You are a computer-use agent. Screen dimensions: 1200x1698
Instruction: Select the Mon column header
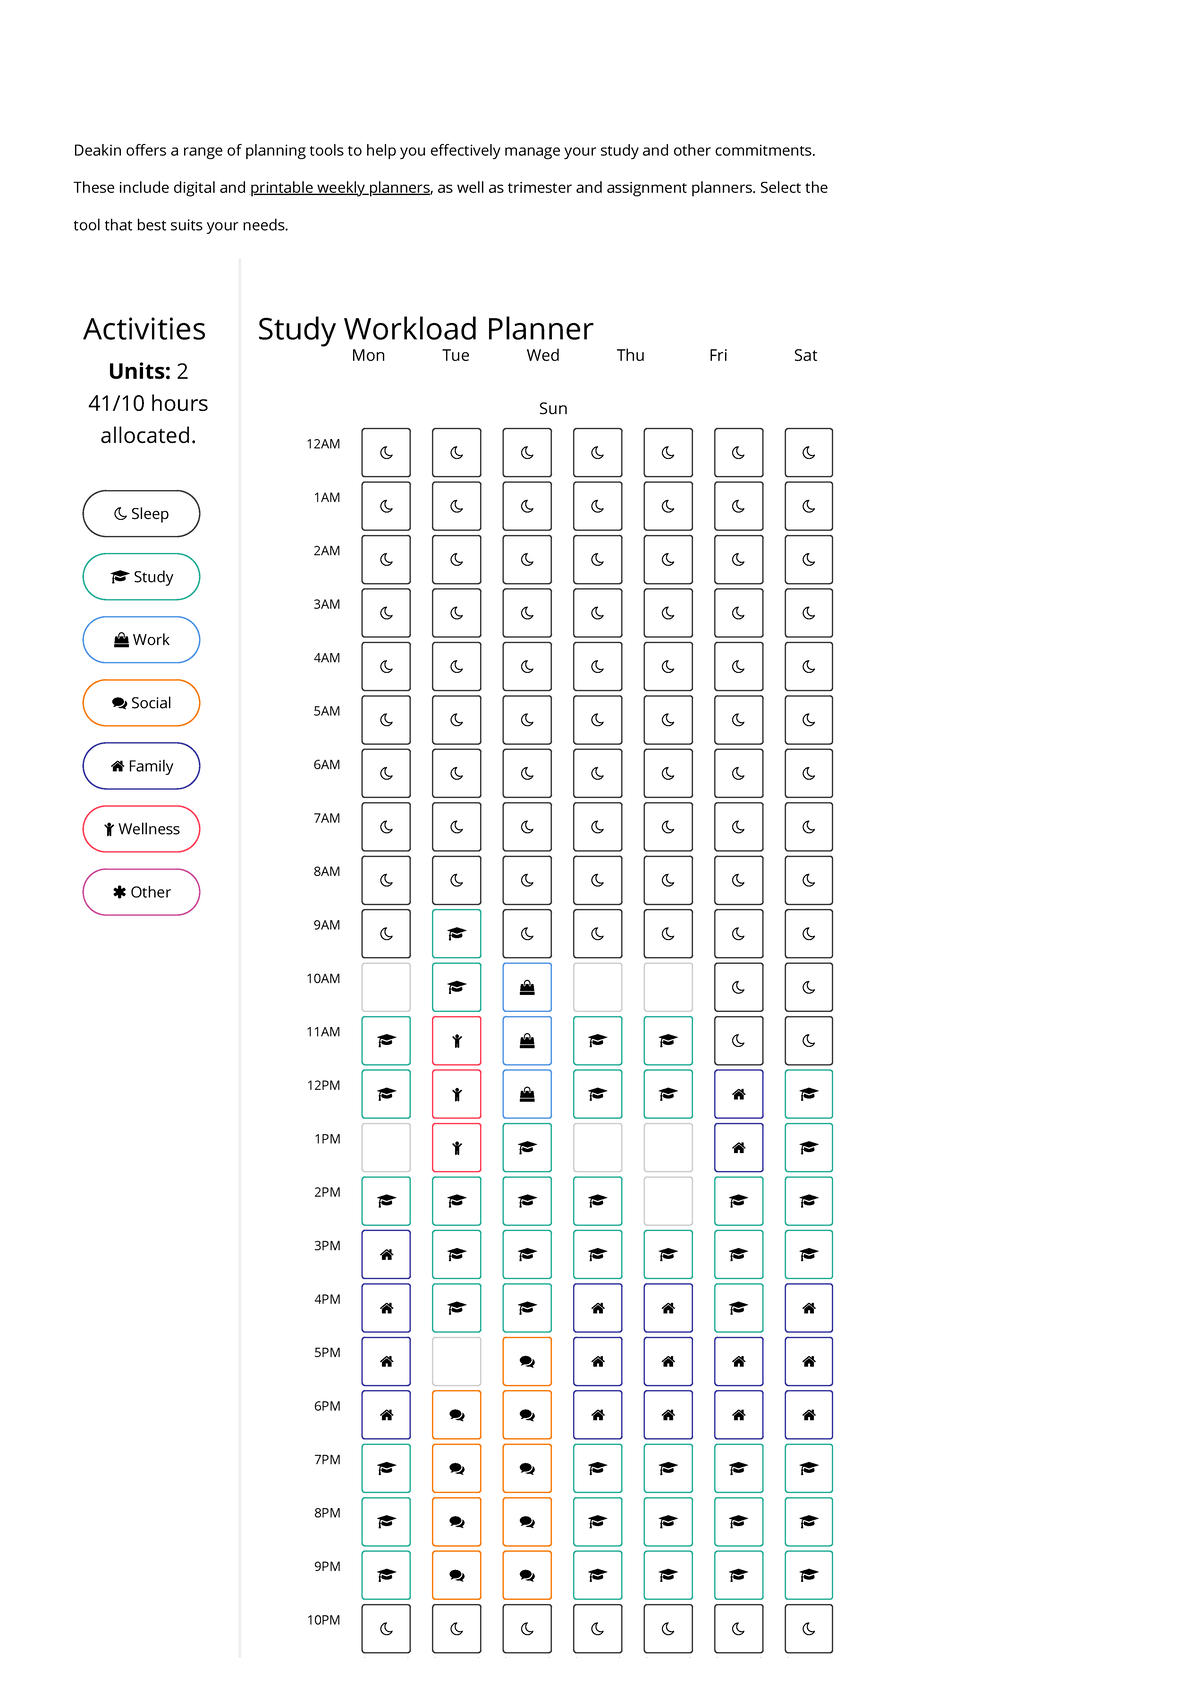[368, 355]
